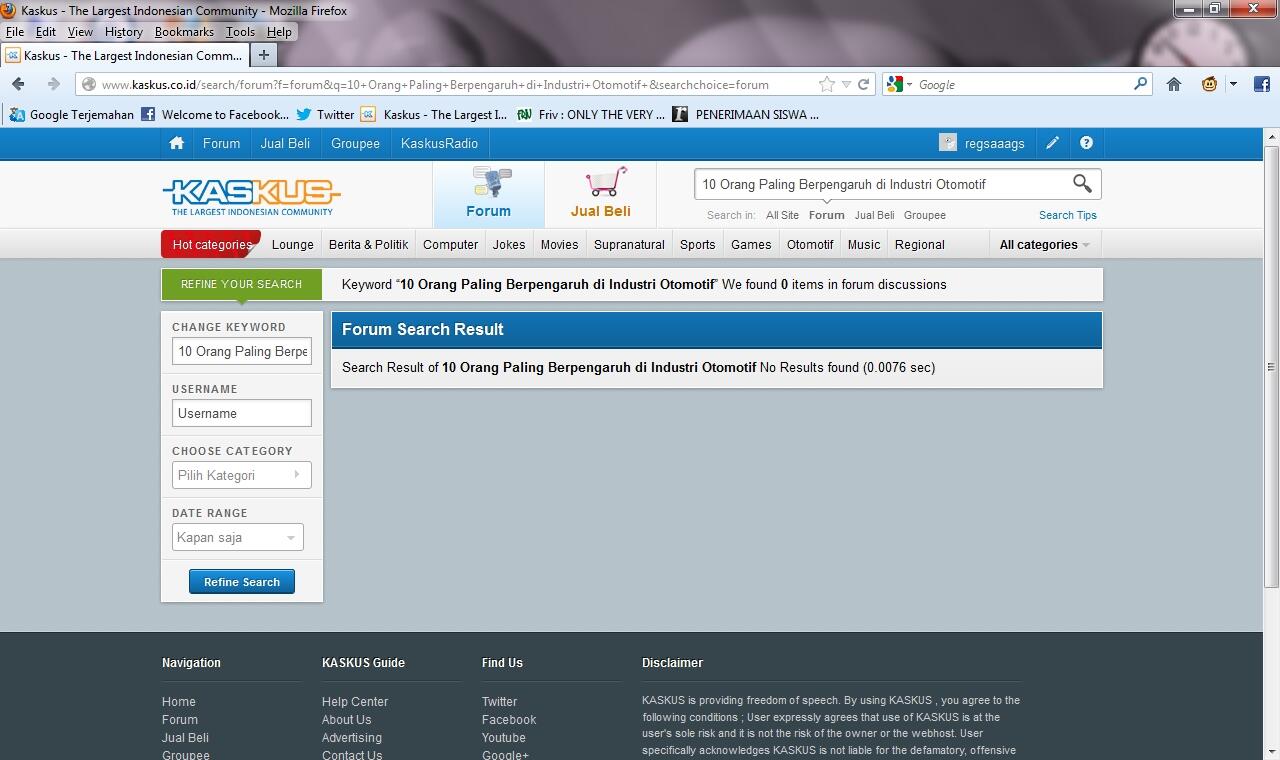Open the help question mark icon

pyautogui.click(x=1087, y=143)
